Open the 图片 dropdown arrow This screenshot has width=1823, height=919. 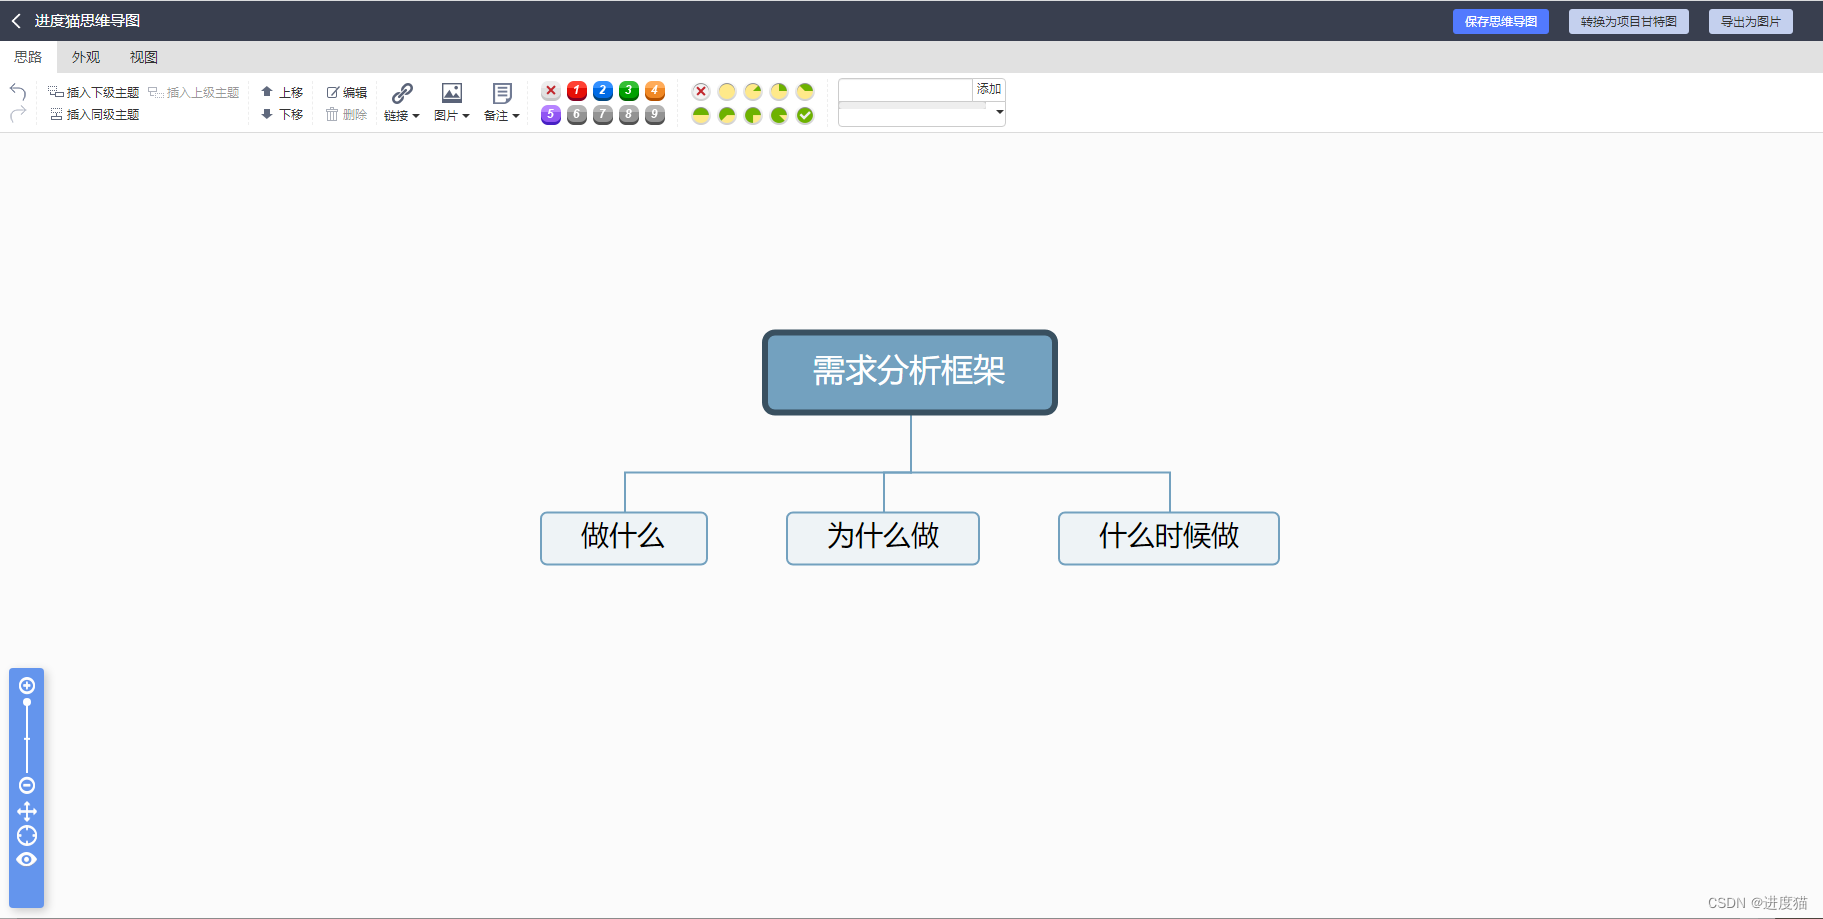[x=465, y=116]
